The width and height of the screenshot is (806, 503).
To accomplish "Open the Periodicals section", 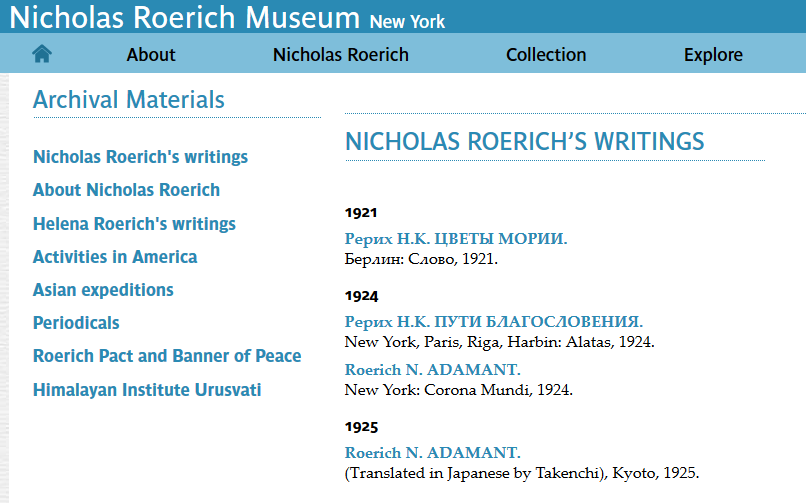I will (76, 323).
